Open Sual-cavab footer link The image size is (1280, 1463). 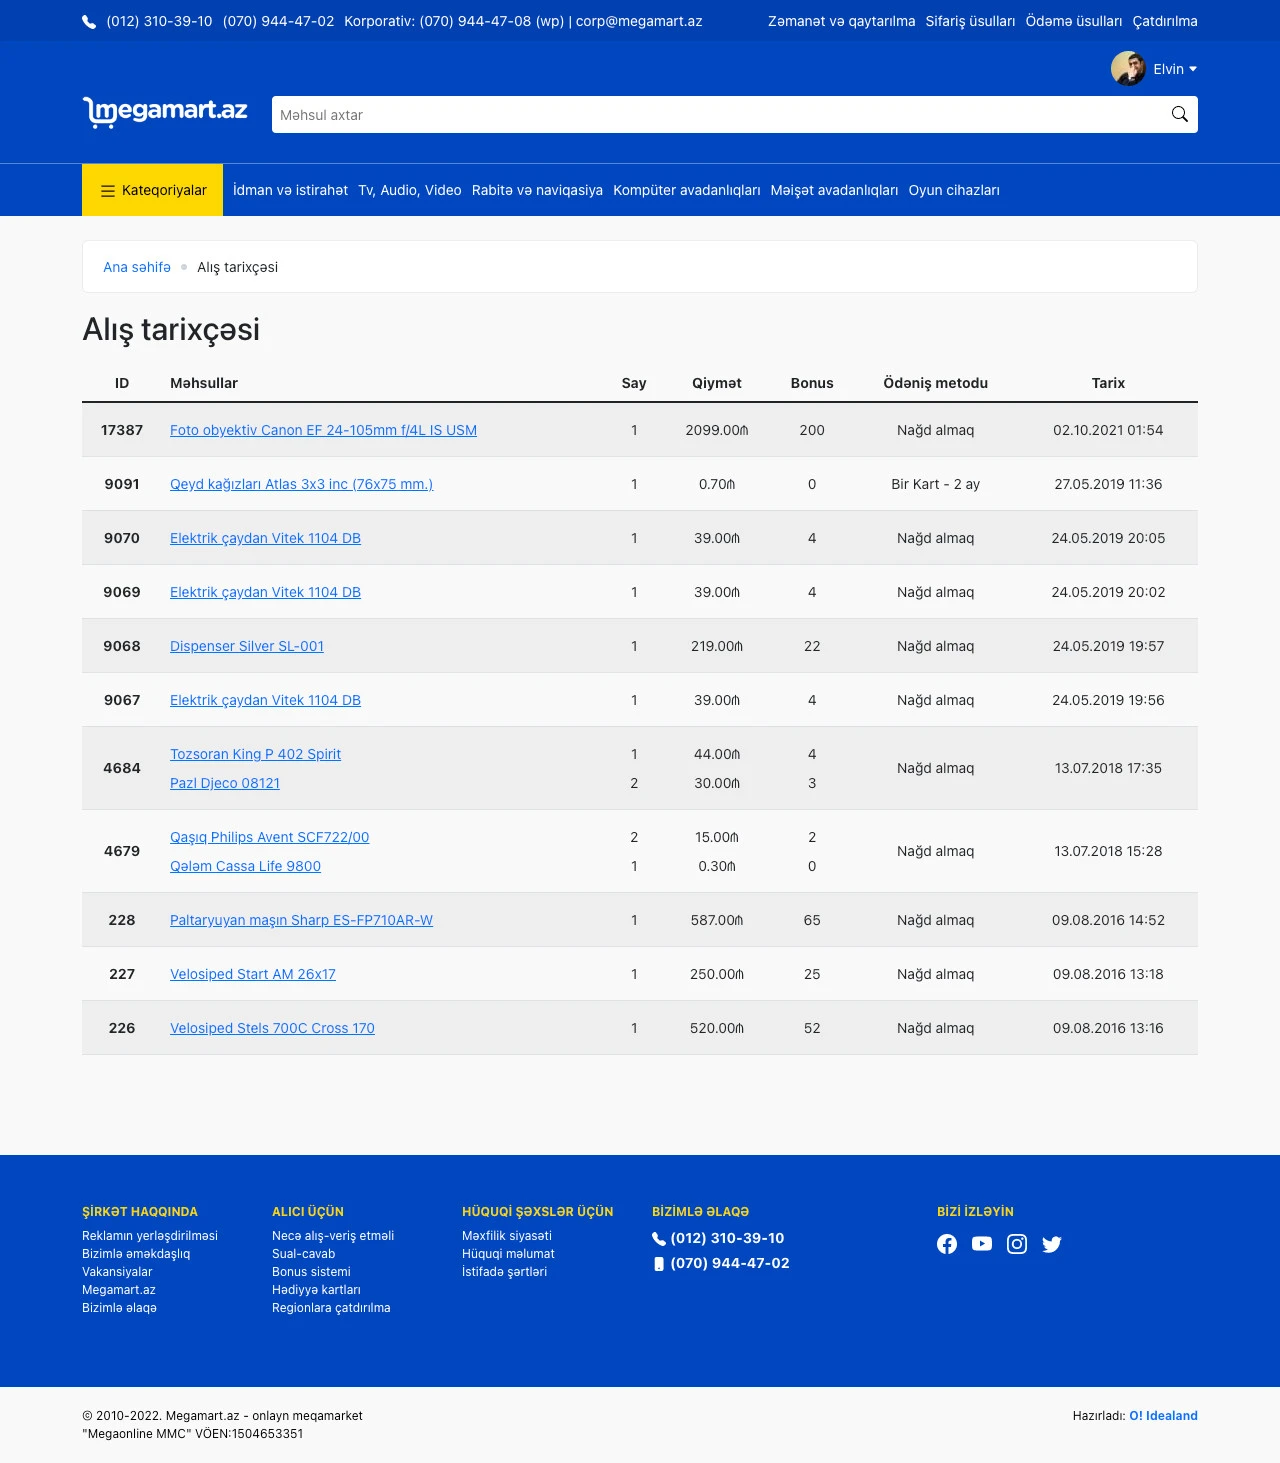coord(303,1254)
